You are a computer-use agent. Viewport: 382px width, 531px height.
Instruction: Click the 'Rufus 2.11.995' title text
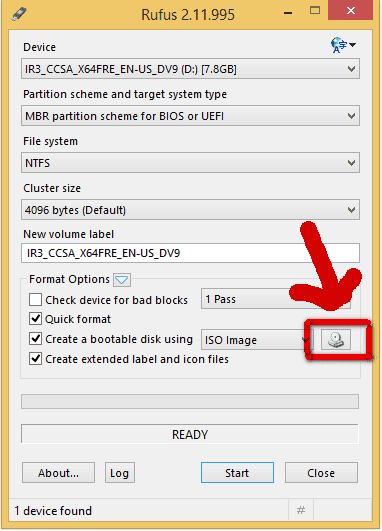click(x=188, y=15)
